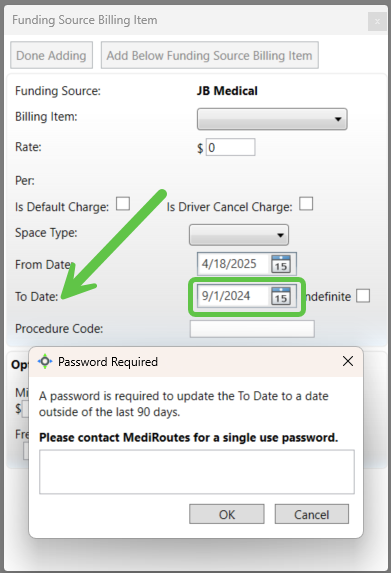
Task: Click the Password Required dialog title bar
Action: (x=196, y=362)
